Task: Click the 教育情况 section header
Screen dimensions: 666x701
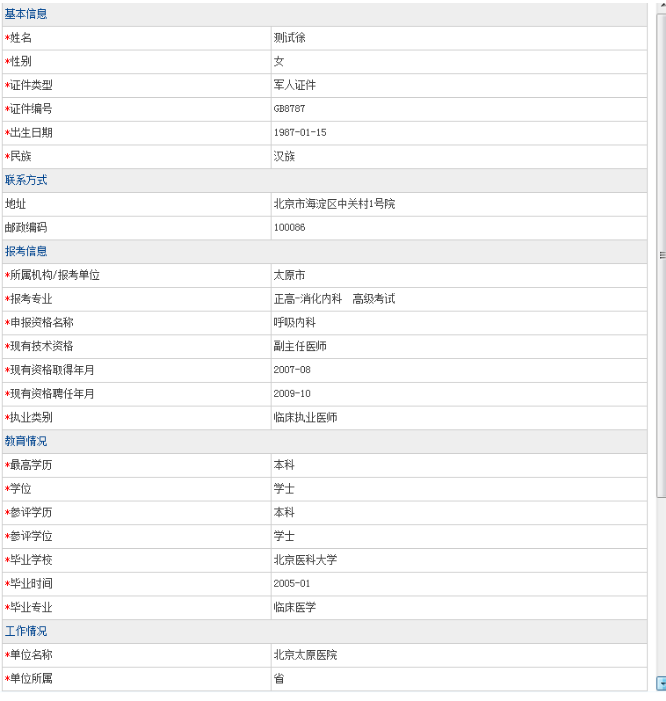Action: (x=26, y=441)
